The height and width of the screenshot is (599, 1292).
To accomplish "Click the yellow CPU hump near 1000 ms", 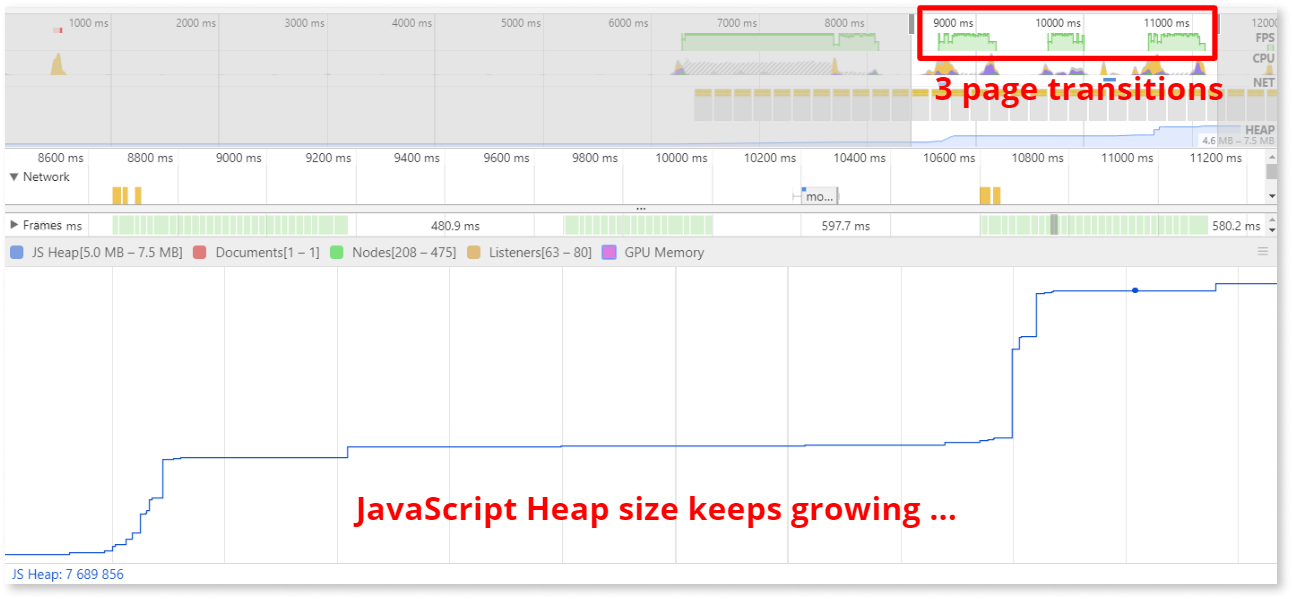I will [57, 65].
